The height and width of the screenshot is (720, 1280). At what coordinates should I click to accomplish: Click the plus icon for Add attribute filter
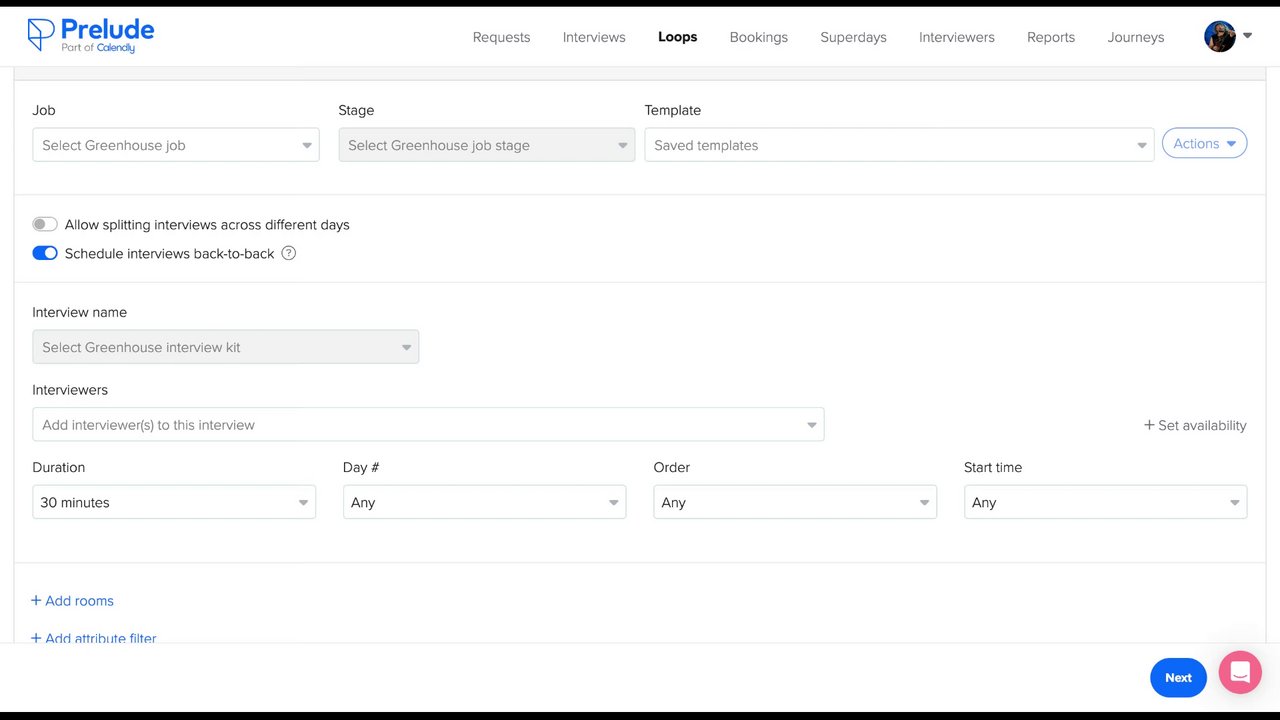(36, 638)
